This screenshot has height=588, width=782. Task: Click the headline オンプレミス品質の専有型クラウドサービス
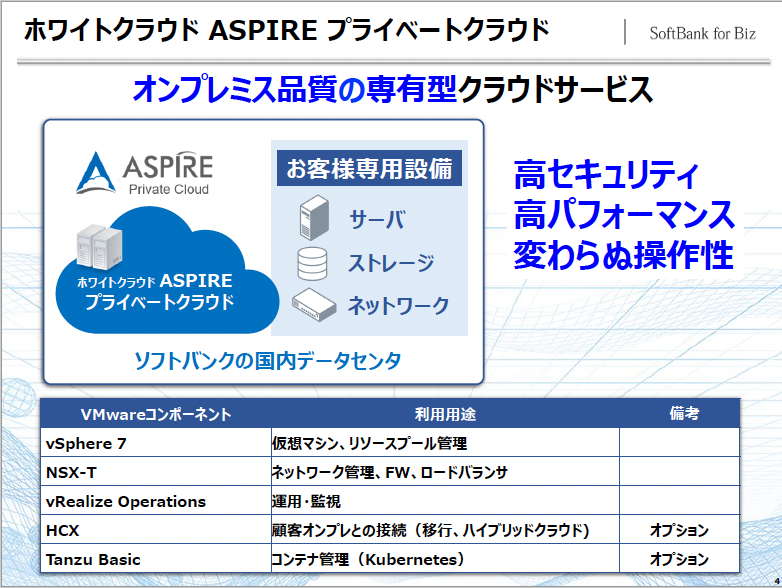click(392, 89)
